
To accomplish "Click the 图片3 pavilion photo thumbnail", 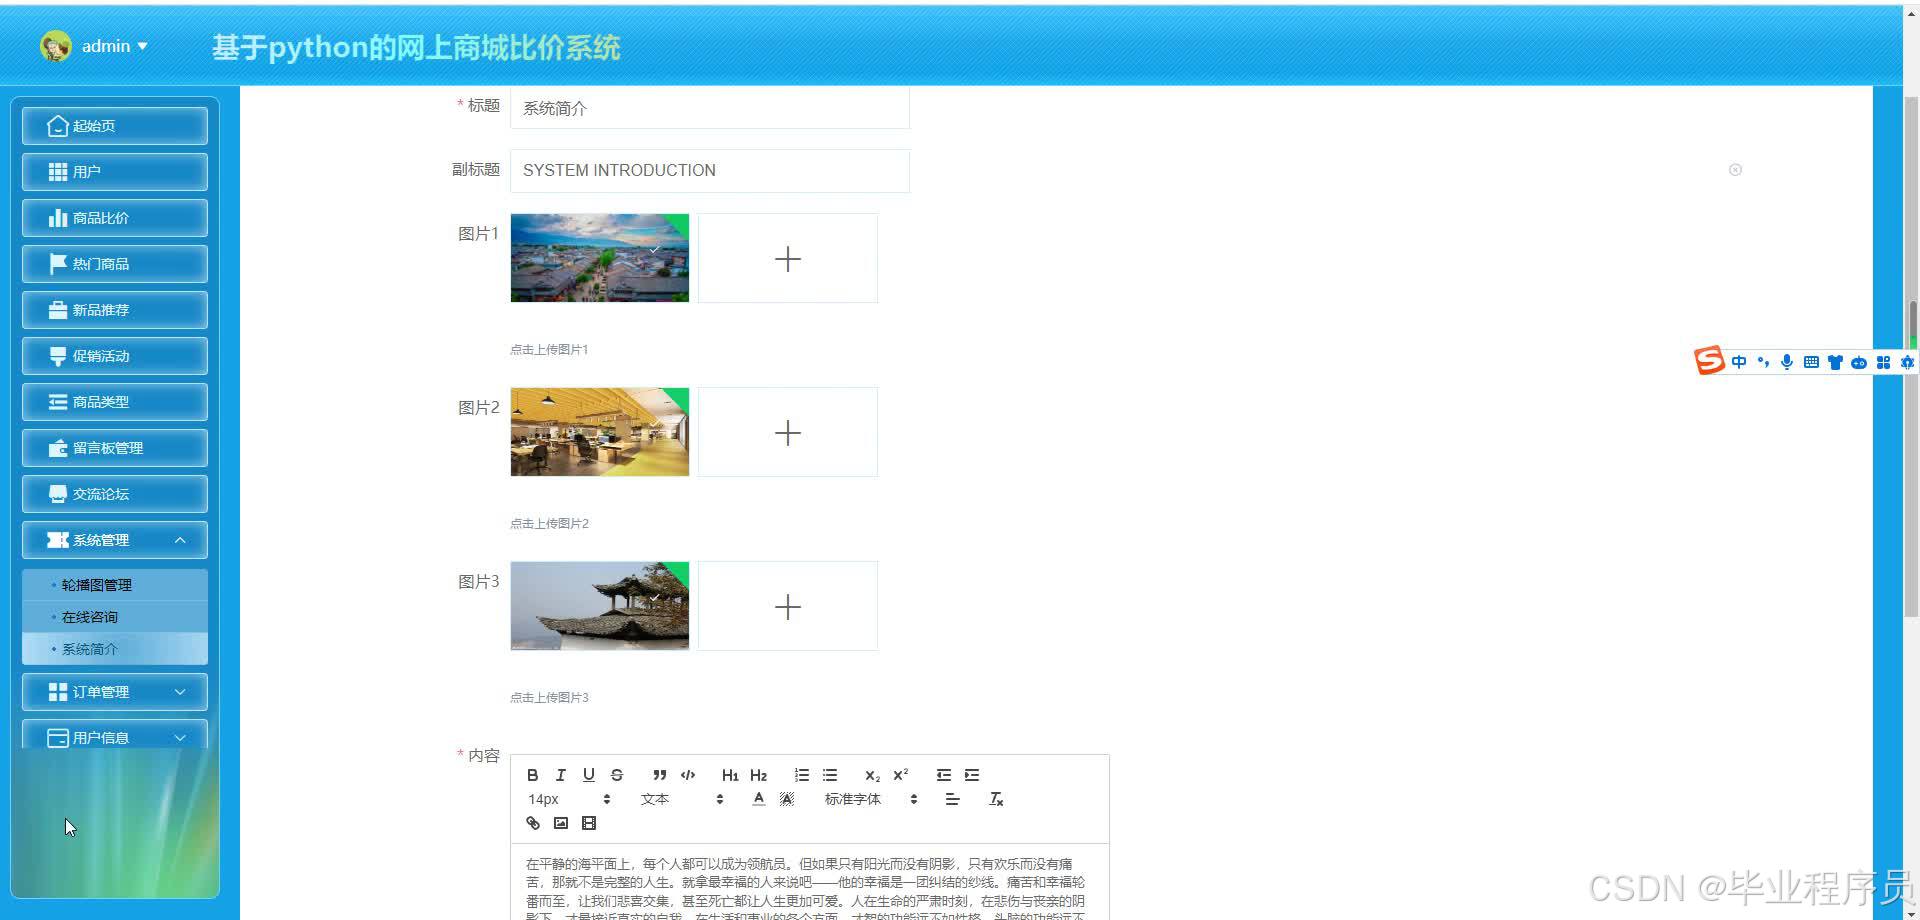I will 600,606.
